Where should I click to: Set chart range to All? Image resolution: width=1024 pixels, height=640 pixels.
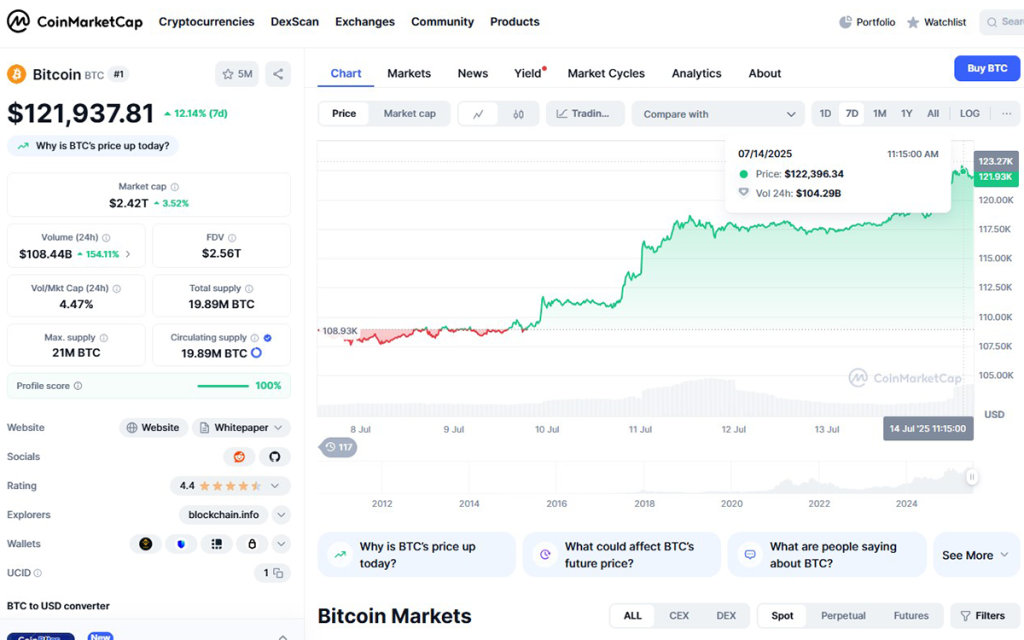[933, 114]
